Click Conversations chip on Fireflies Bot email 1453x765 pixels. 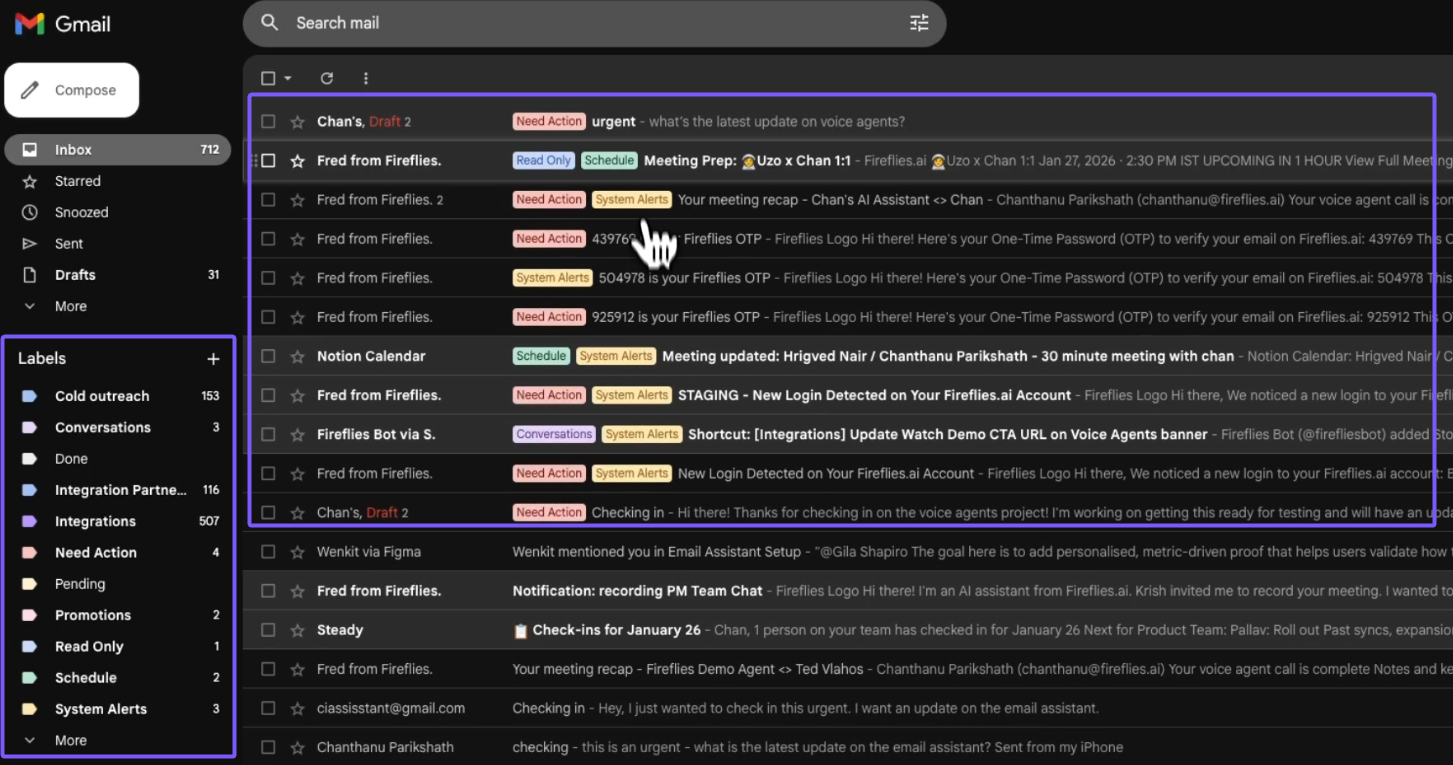[x=554, y=434]
